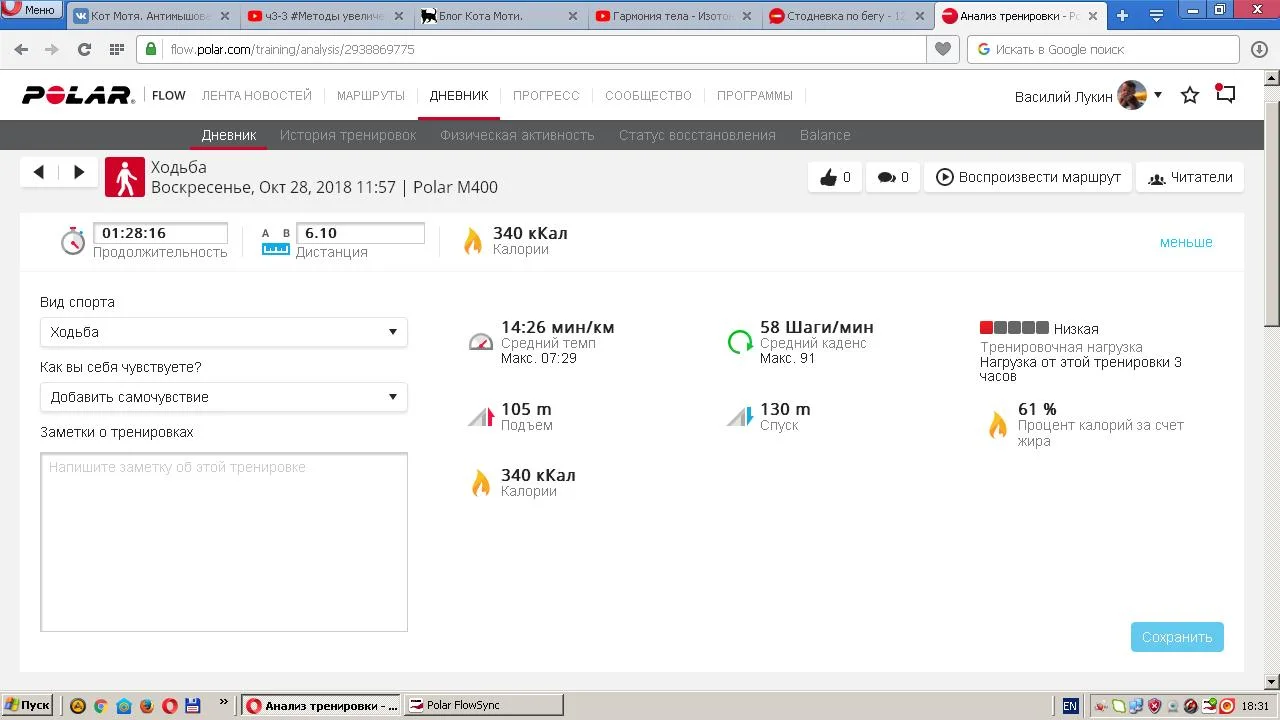
Task: Click the favorites star icon in header
Action: pyautogui.click(x=1190, y=96)
